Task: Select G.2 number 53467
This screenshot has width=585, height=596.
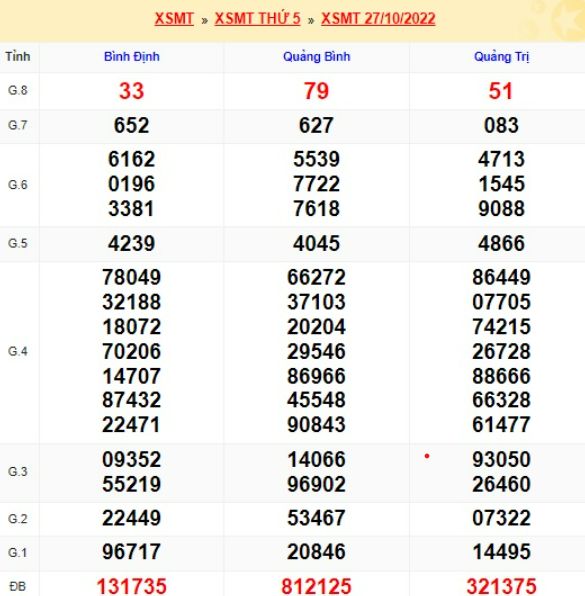Action: click(x=317, y=518)
